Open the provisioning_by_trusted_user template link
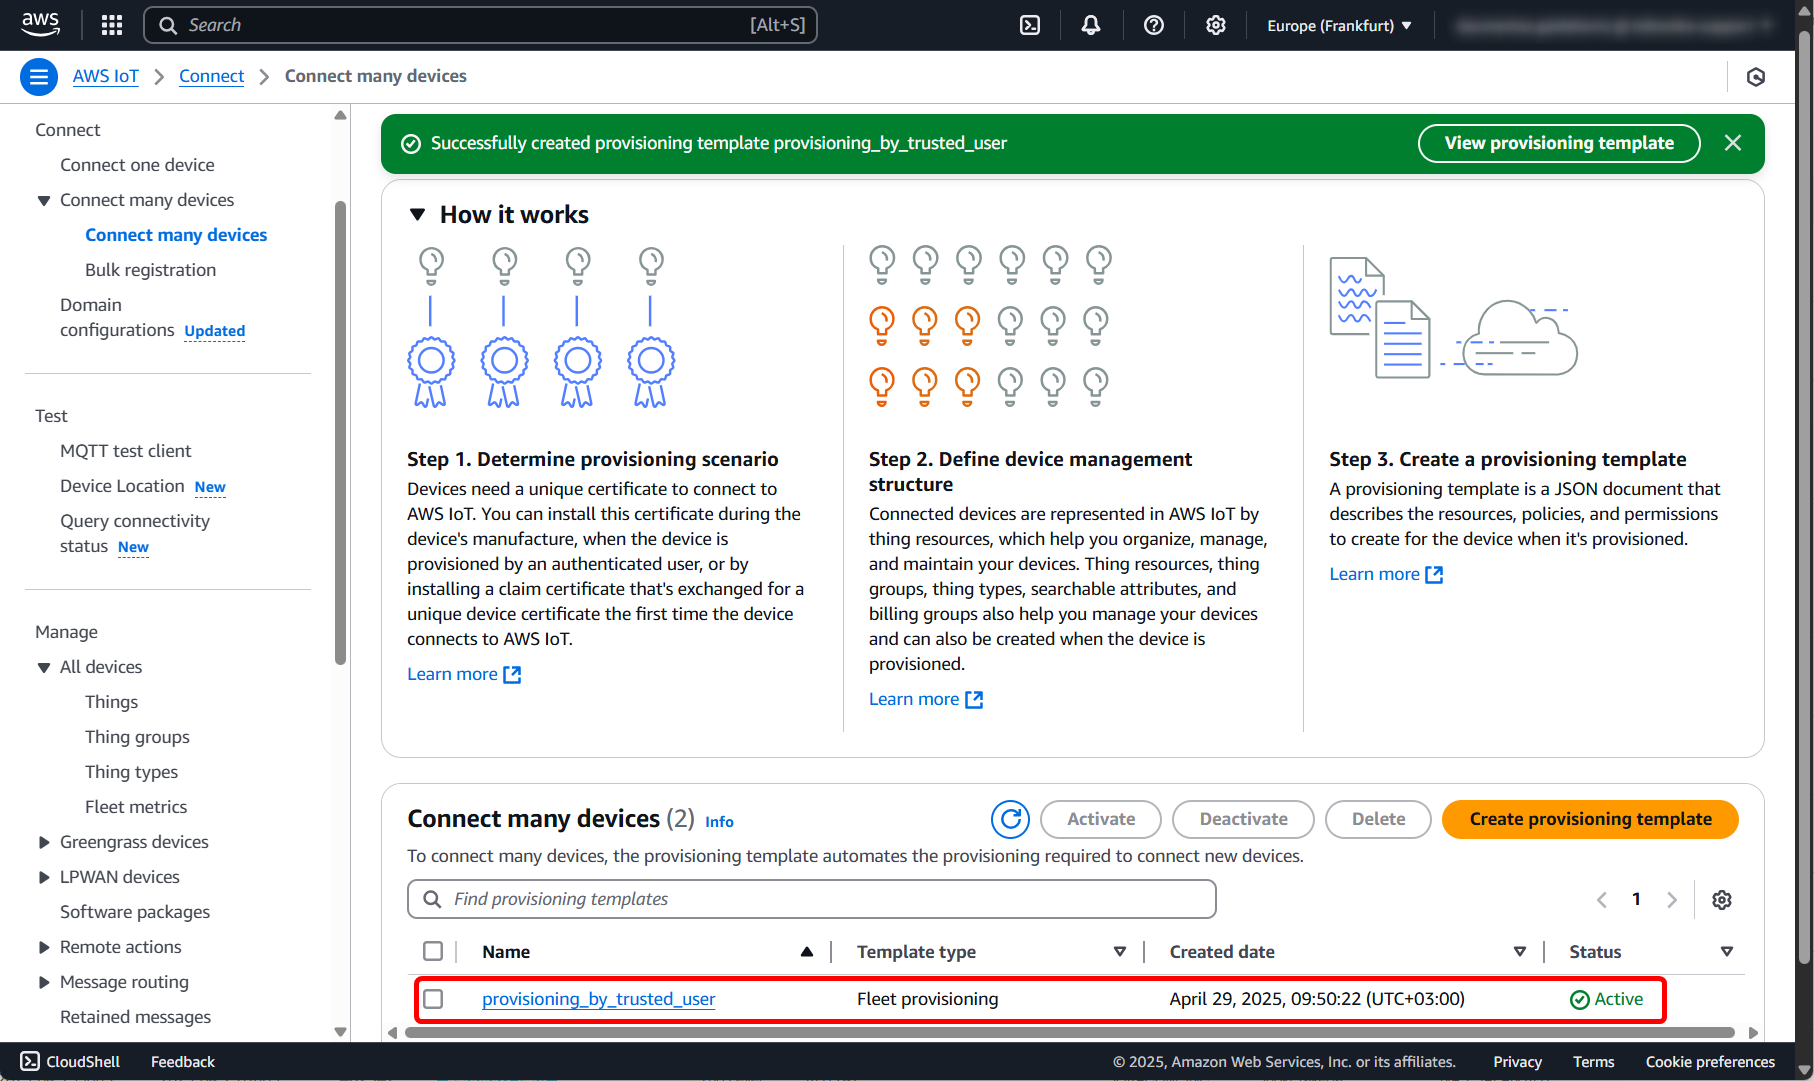 click(x=598, y=999)
